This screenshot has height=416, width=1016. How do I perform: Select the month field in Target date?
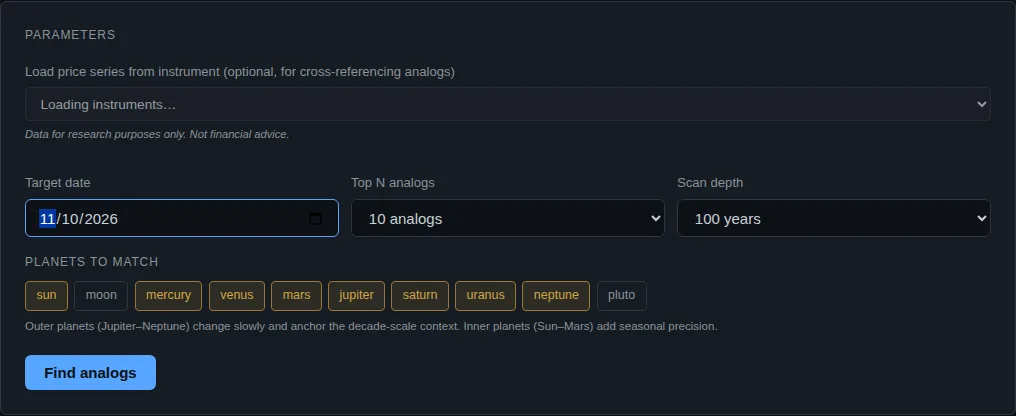47,219
